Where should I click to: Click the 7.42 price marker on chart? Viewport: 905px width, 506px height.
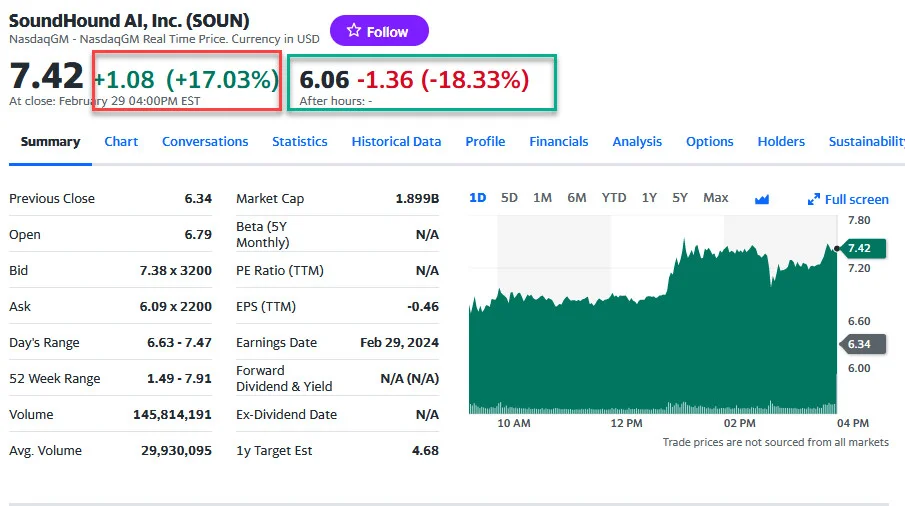point(863,248)
